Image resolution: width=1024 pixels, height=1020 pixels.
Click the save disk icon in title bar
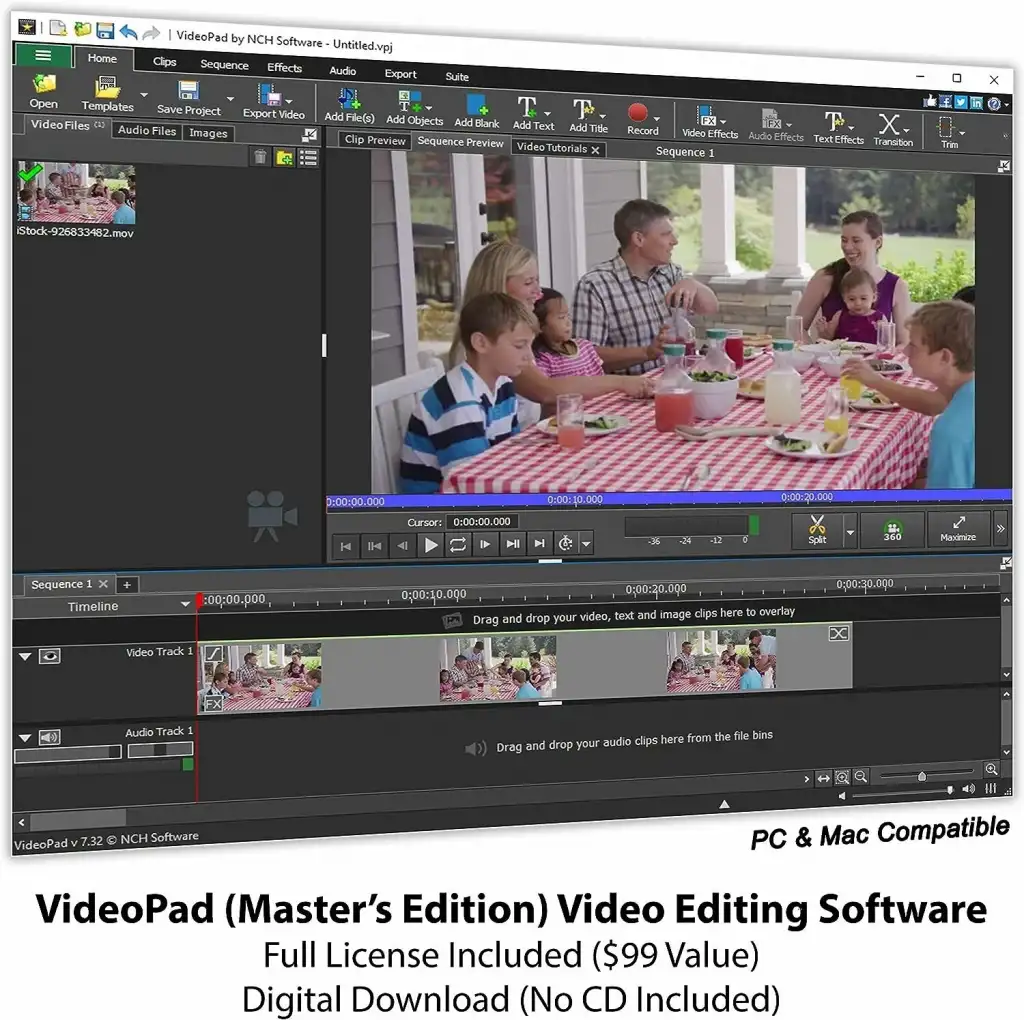click(104, 30)
